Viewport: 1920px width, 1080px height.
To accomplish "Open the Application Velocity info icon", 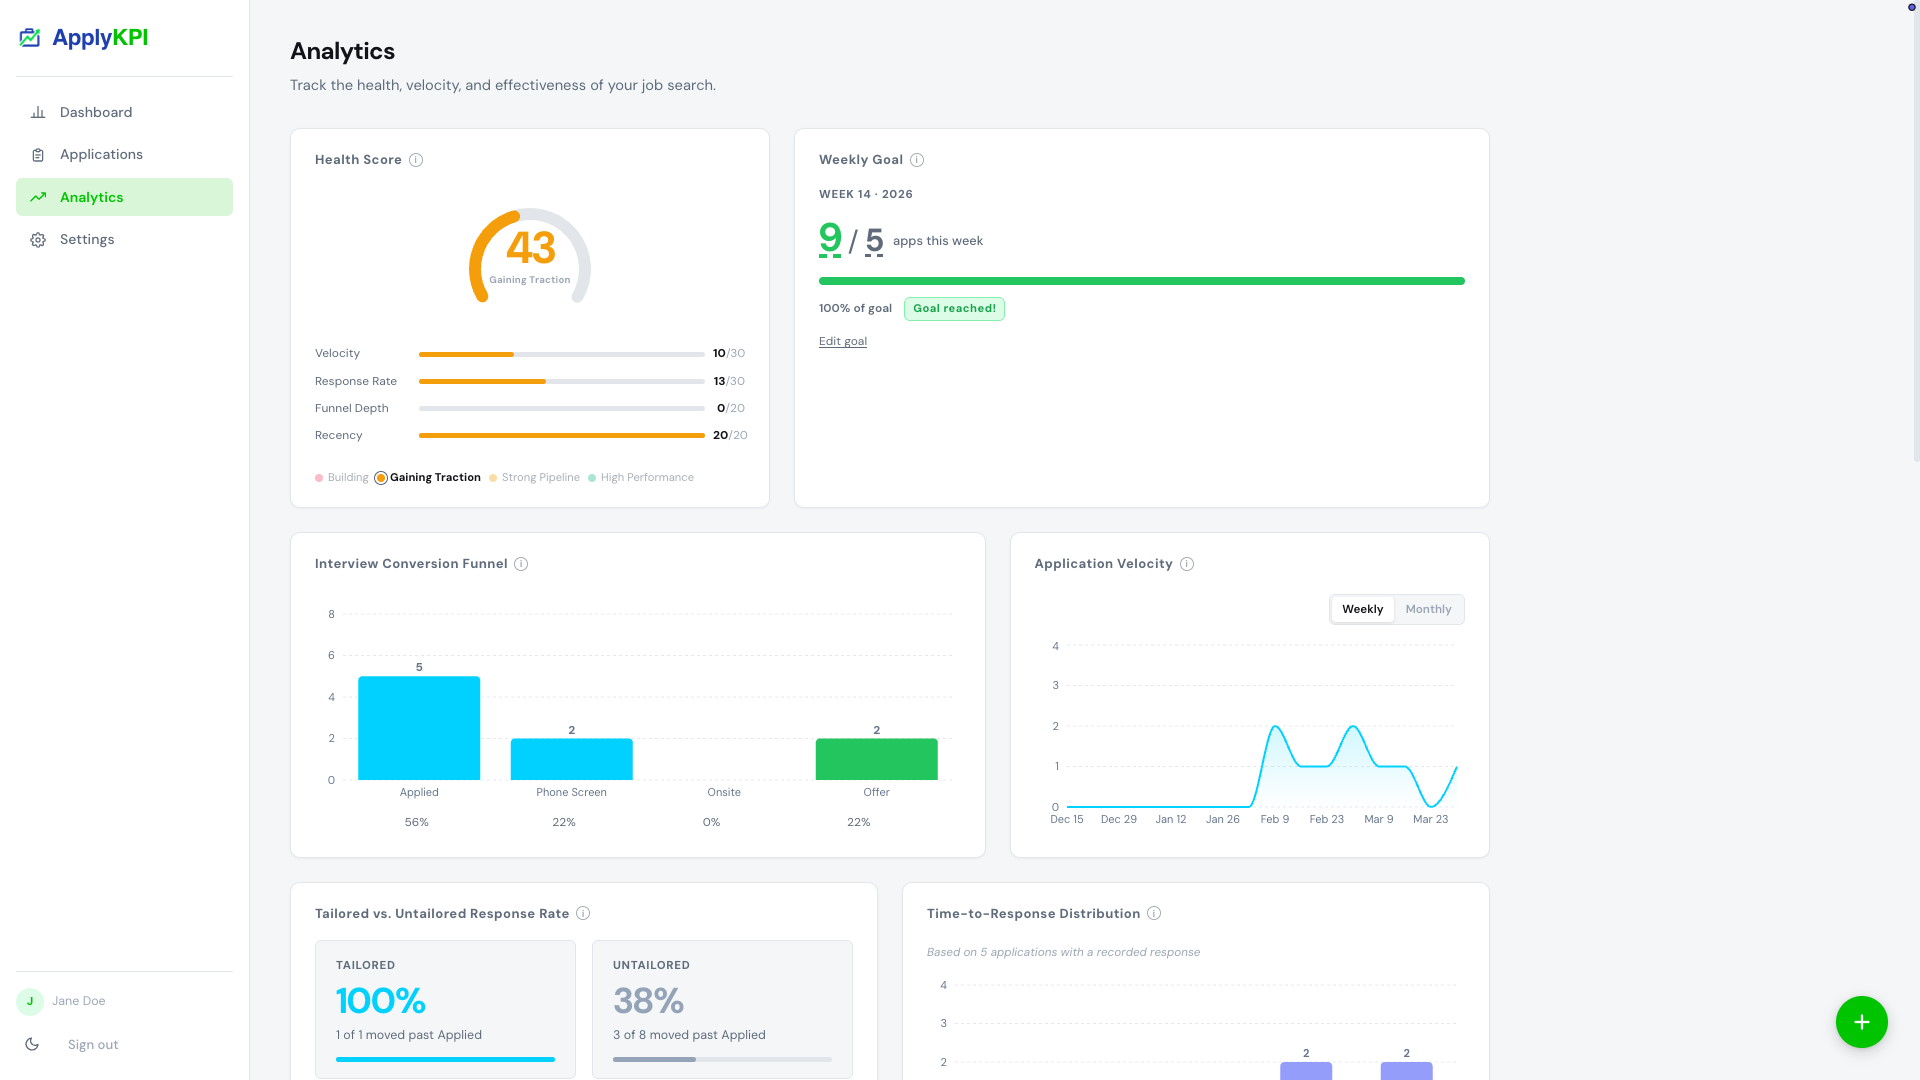I will 1186,563.
